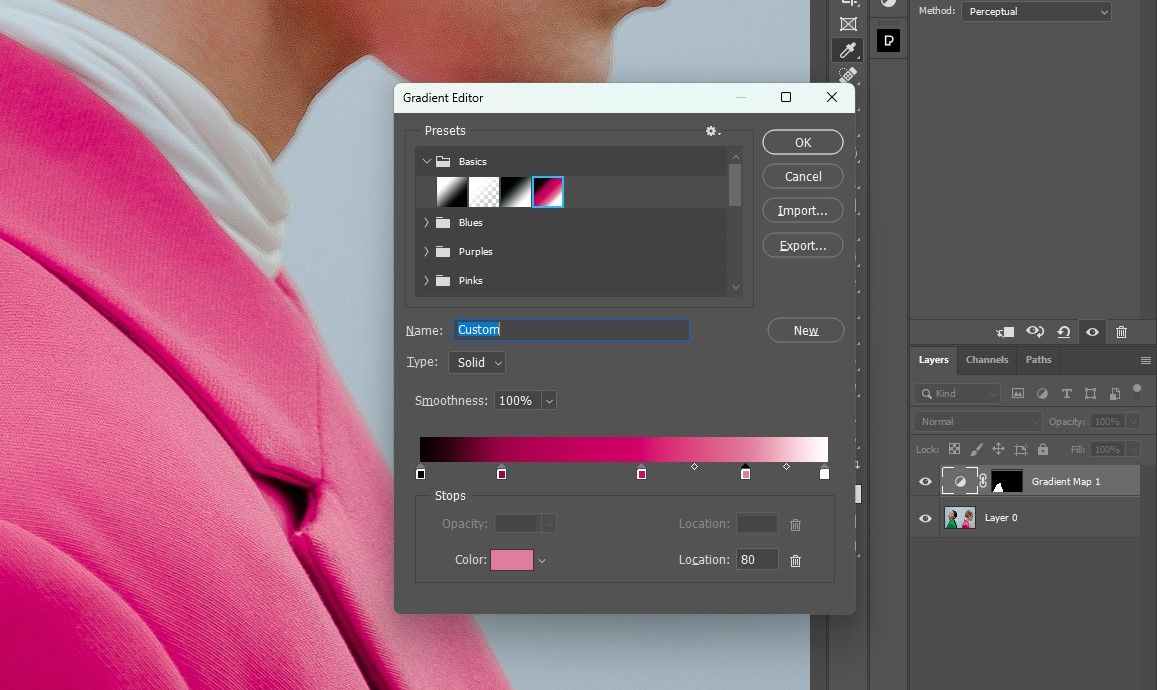Filter layers by adjustment layer icon
Screen dimensions: 1157x690
click(x=1042, y=393)
